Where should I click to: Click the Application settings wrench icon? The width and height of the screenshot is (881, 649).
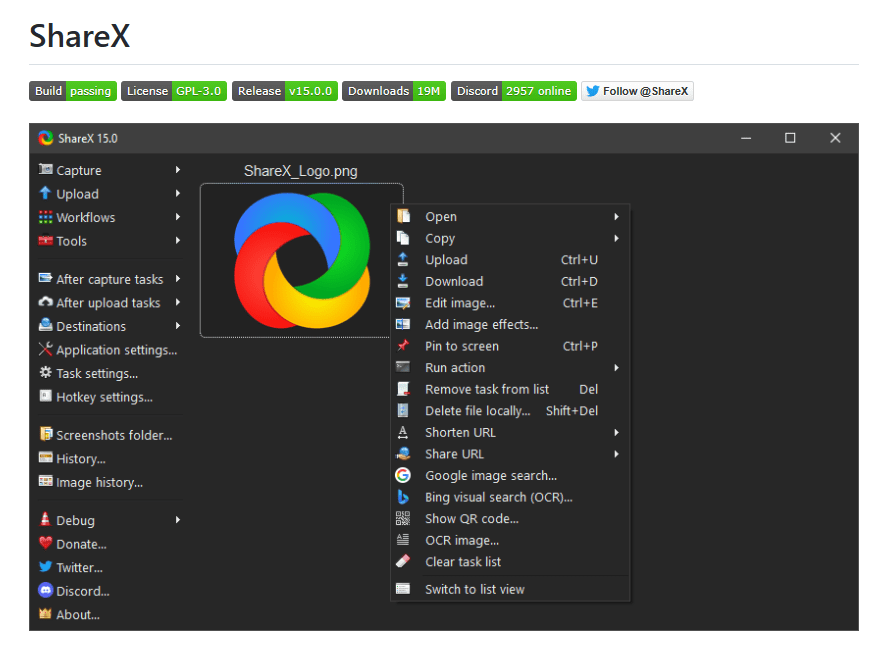46,349
